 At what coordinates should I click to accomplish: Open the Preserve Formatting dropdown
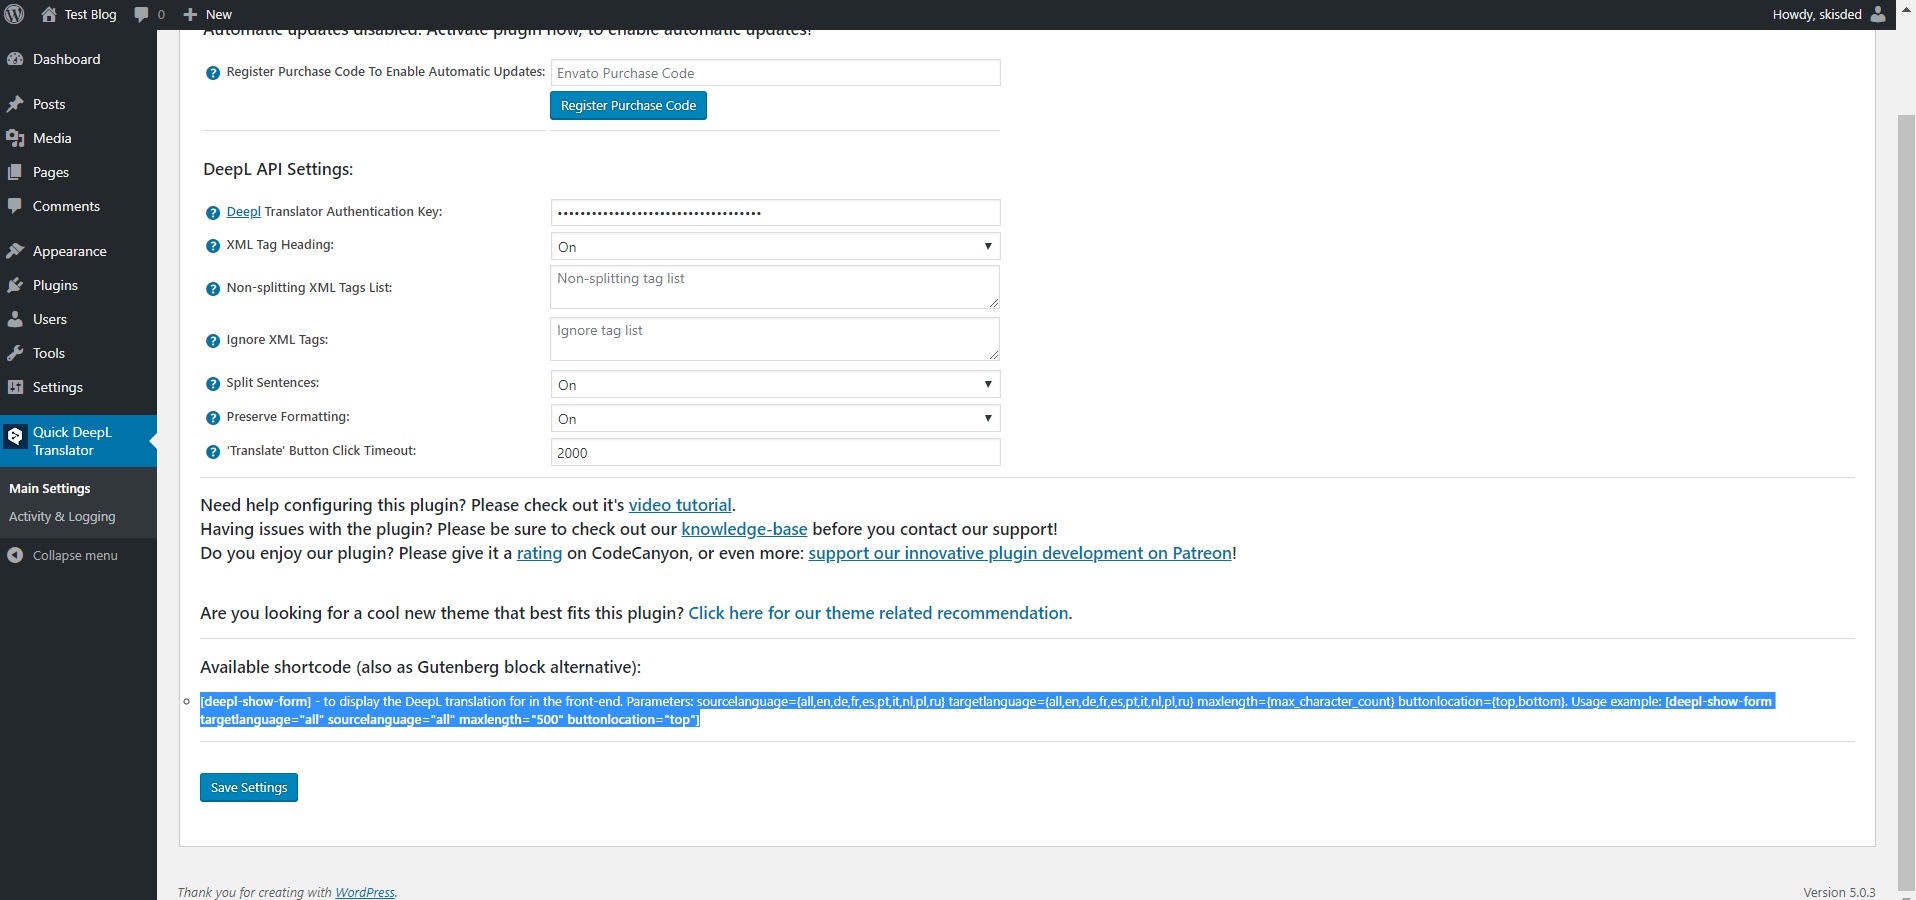pyautogui.click(x=775, y=418)
